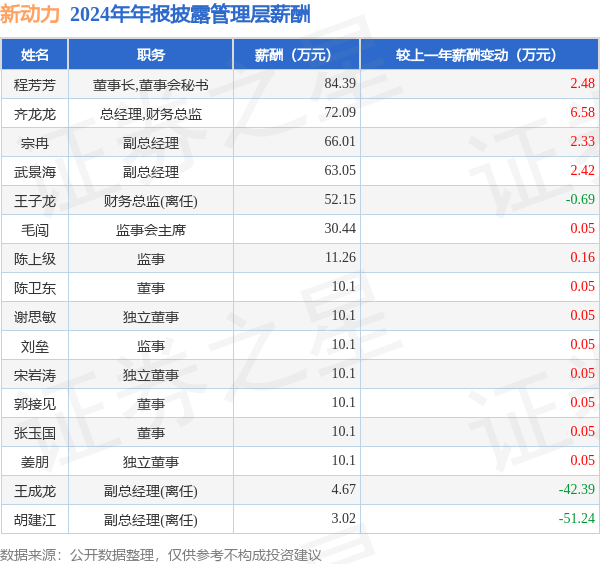
Task: Click the salary value 84.39
Action: [340, 83]
